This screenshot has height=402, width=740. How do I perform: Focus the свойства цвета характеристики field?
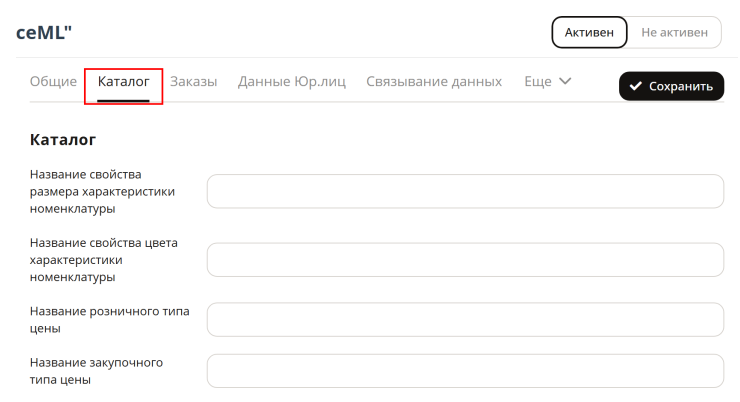pyautogui.click(x=465, y=260)
